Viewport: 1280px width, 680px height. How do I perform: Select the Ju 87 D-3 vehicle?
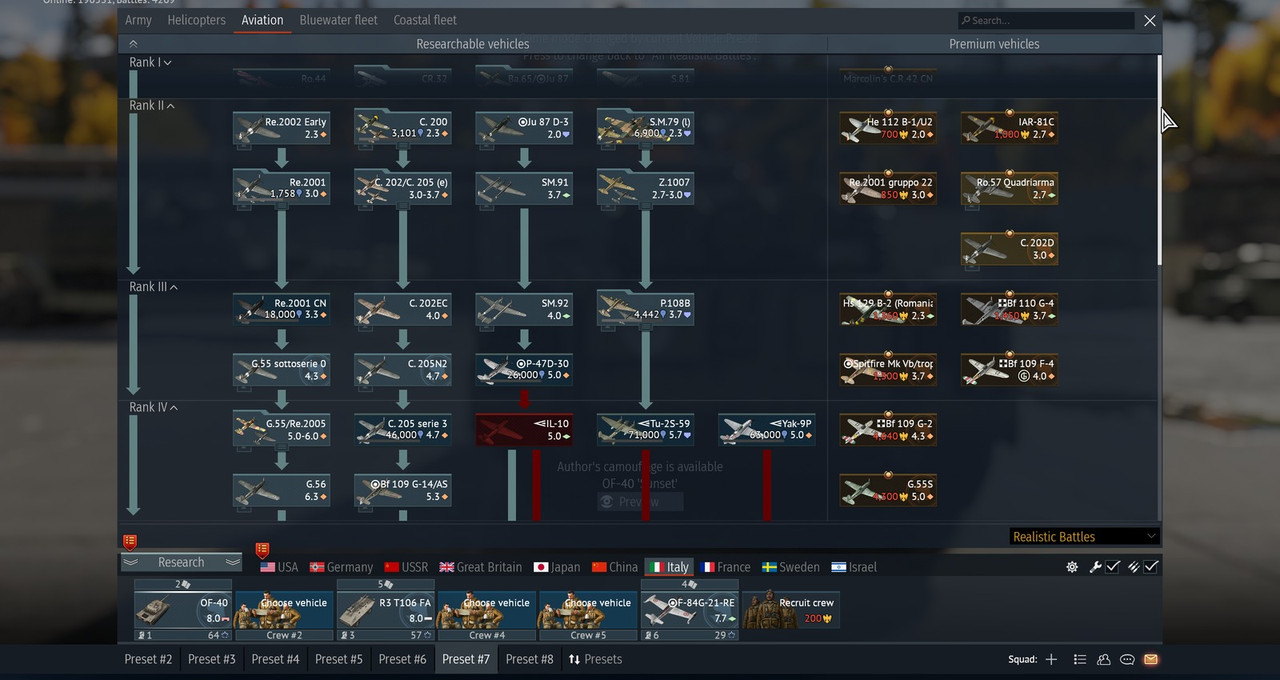click(524, 128)
